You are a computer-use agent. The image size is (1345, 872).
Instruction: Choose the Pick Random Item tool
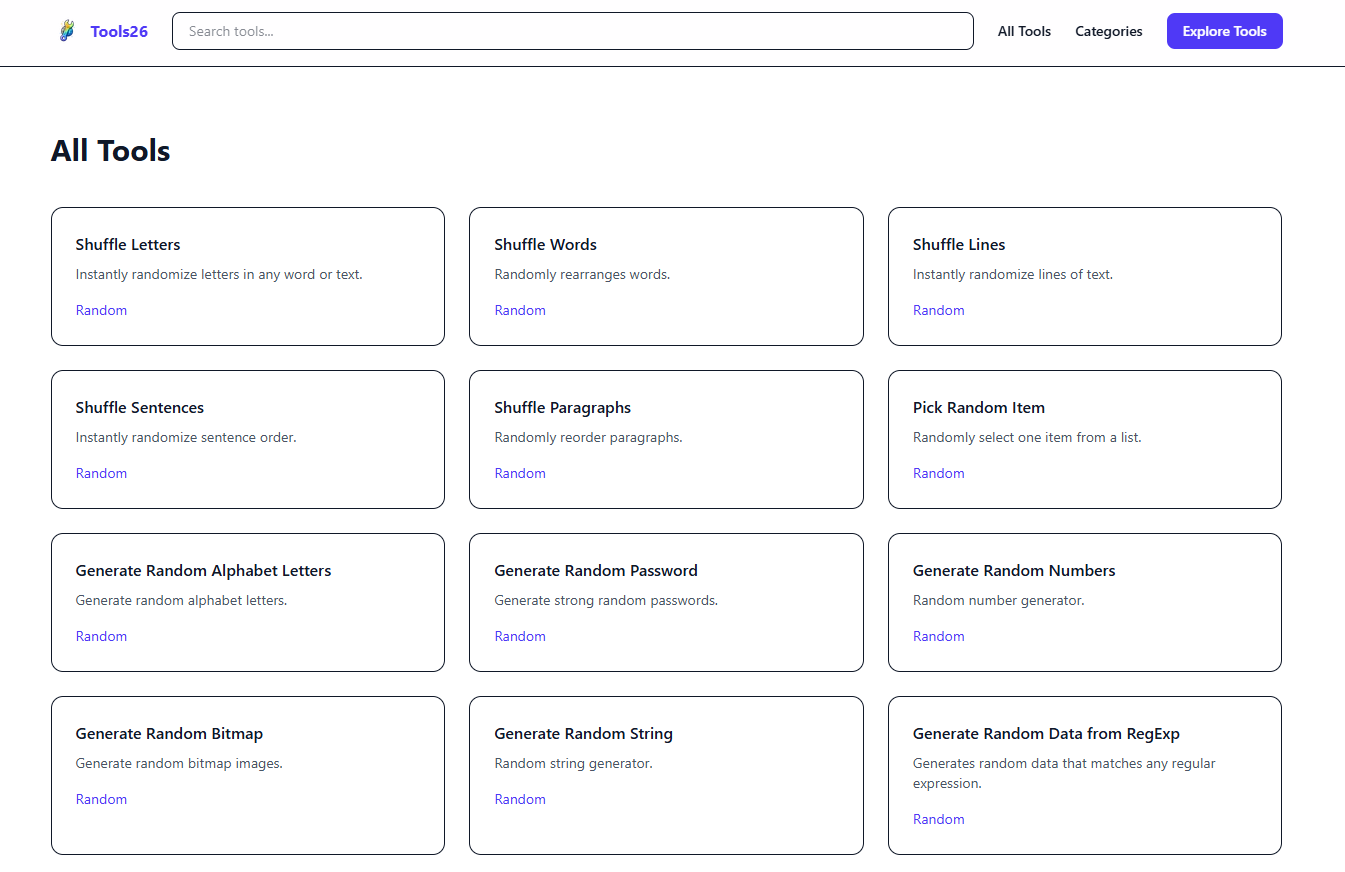978,408
